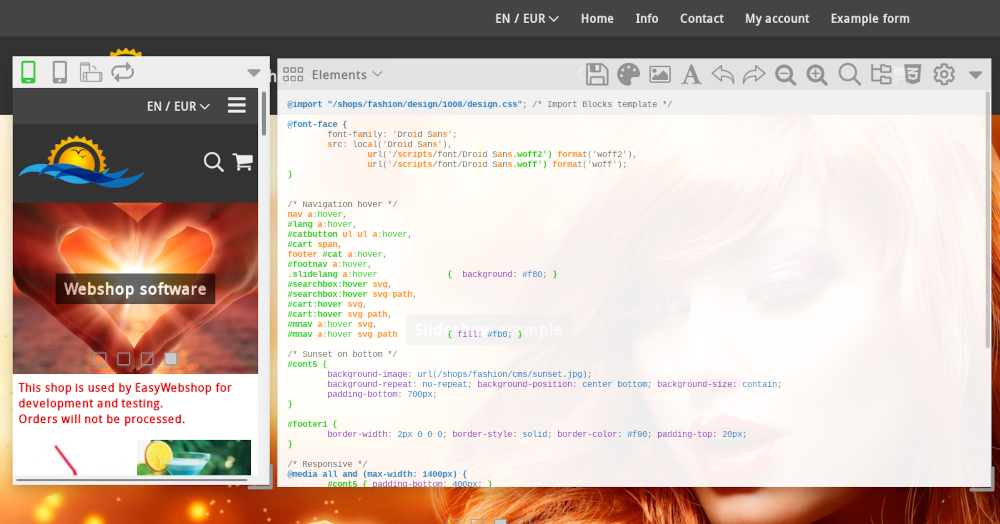Screen dimensions: 1000x524
Task: Undo the last editor change
Action: coord(723,75)
